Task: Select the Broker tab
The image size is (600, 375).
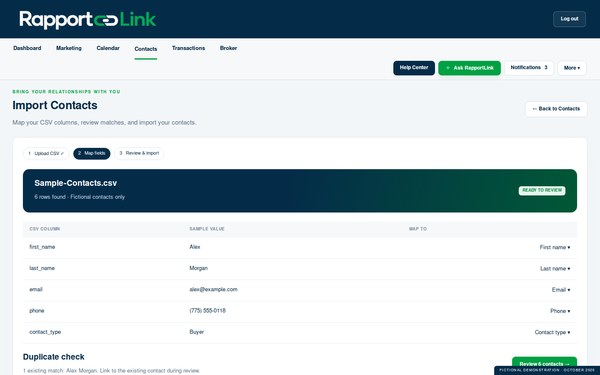Action: click(x=228, y=48)
